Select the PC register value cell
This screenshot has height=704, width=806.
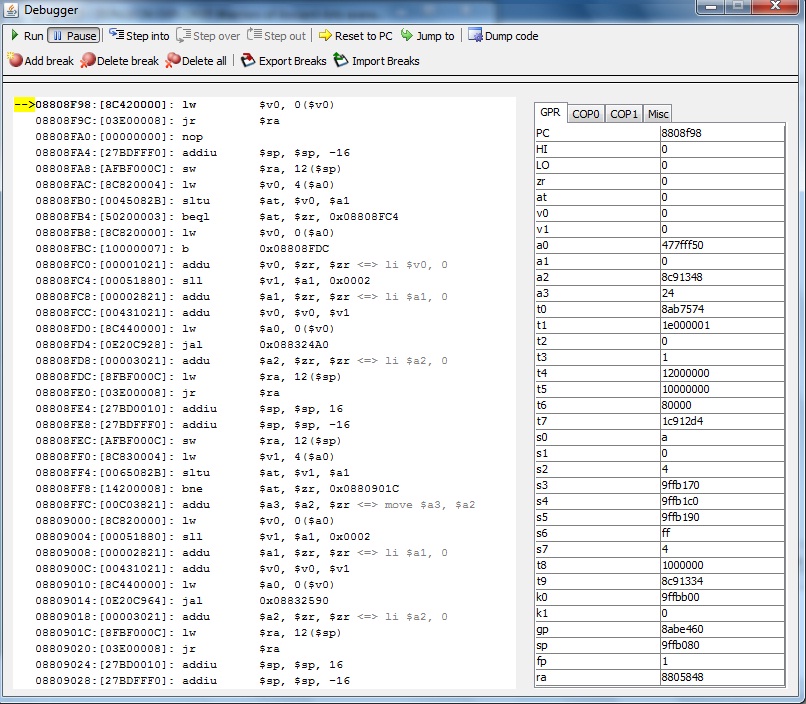(721, 133)
